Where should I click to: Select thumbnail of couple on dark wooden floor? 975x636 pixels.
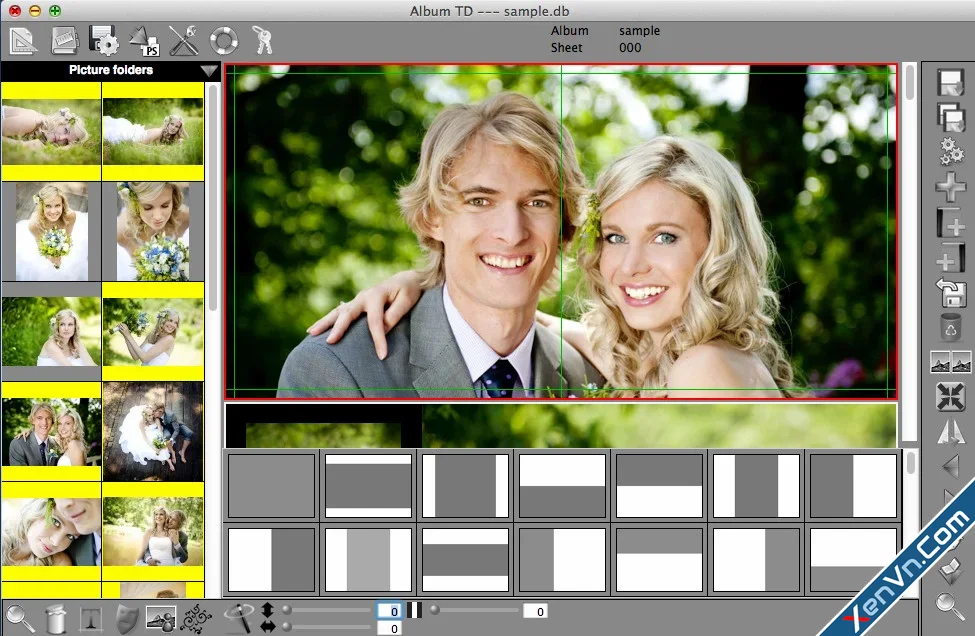tap(154, 431)
